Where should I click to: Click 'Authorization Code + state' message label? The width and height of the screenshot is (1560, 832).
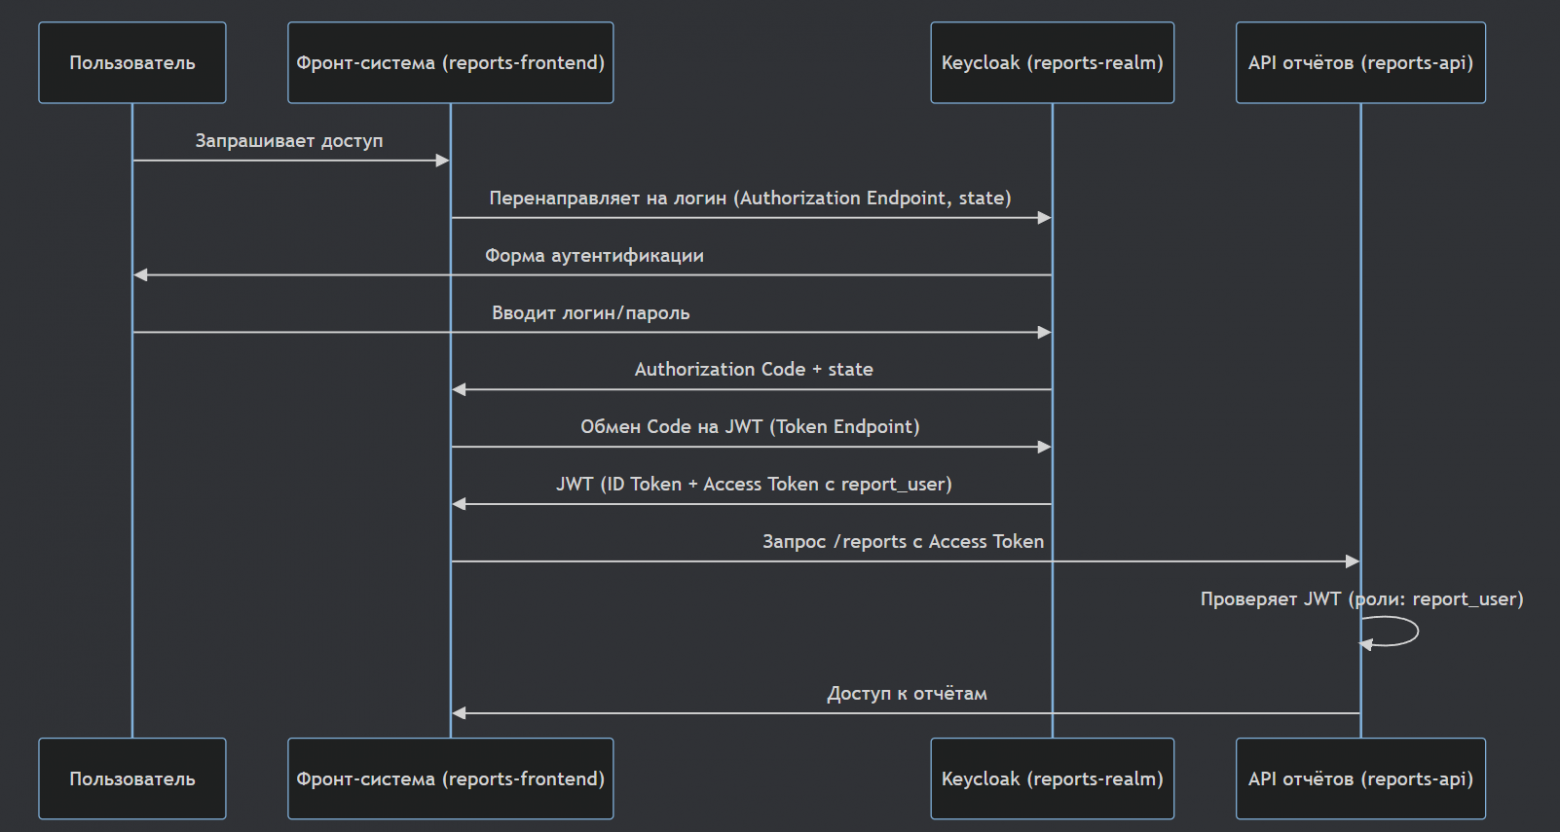point(754,370)
